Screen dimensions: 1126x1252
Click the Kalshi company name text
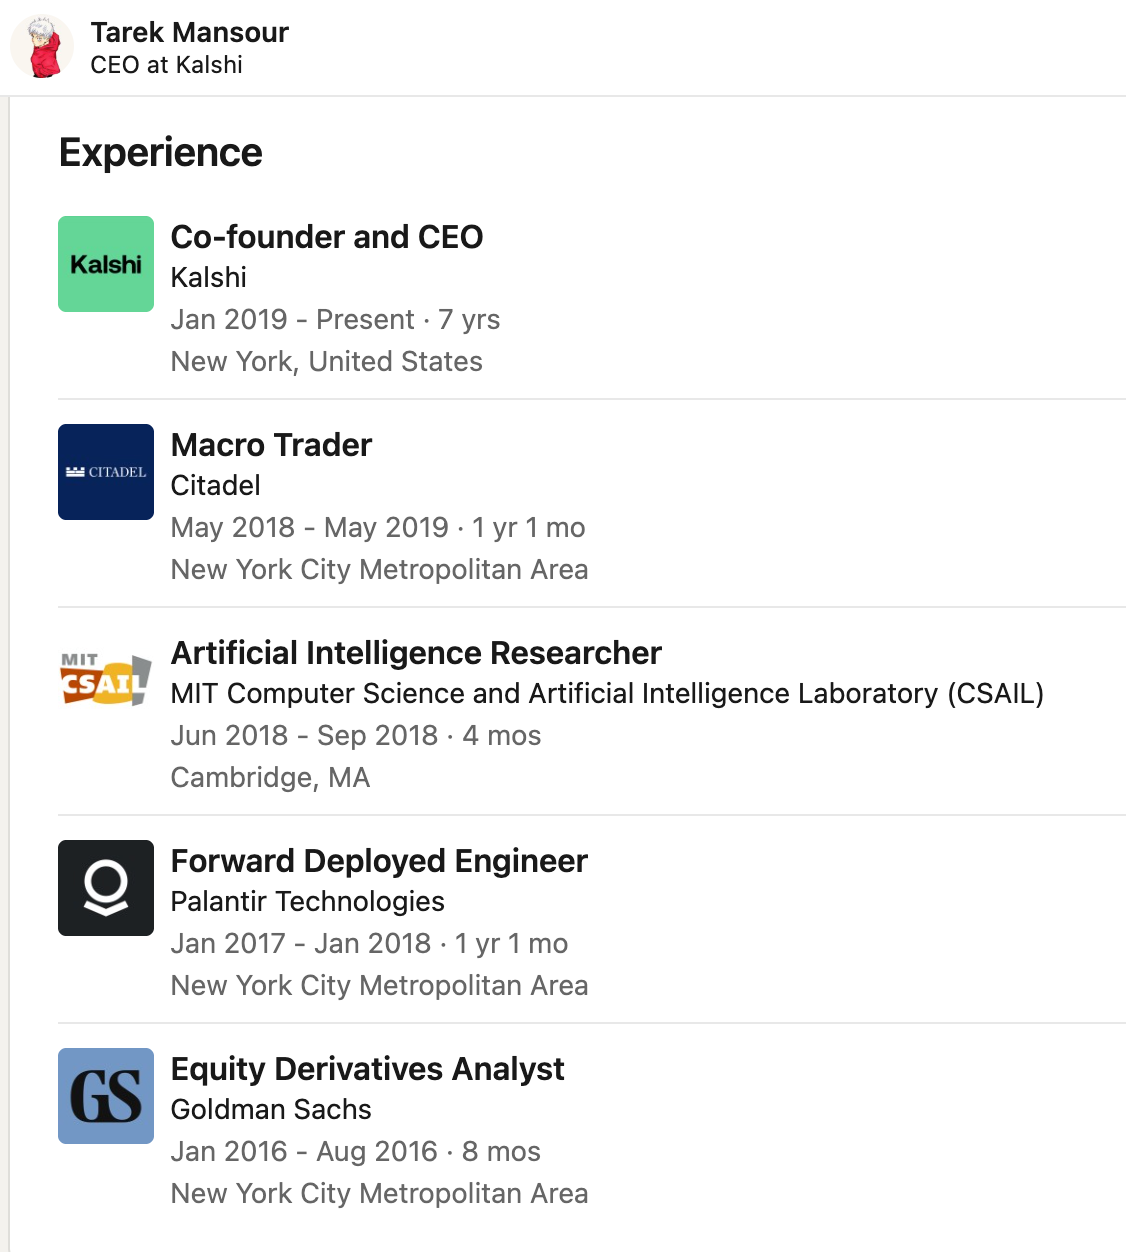208,277
